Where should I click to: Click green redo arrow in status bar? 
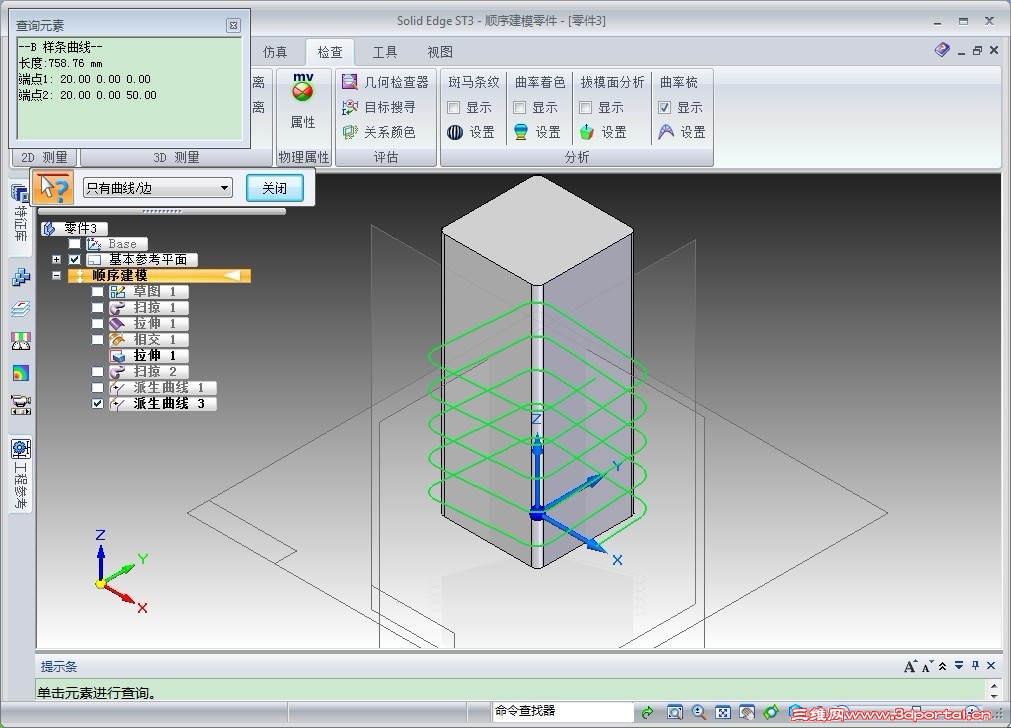click(647, 712)
